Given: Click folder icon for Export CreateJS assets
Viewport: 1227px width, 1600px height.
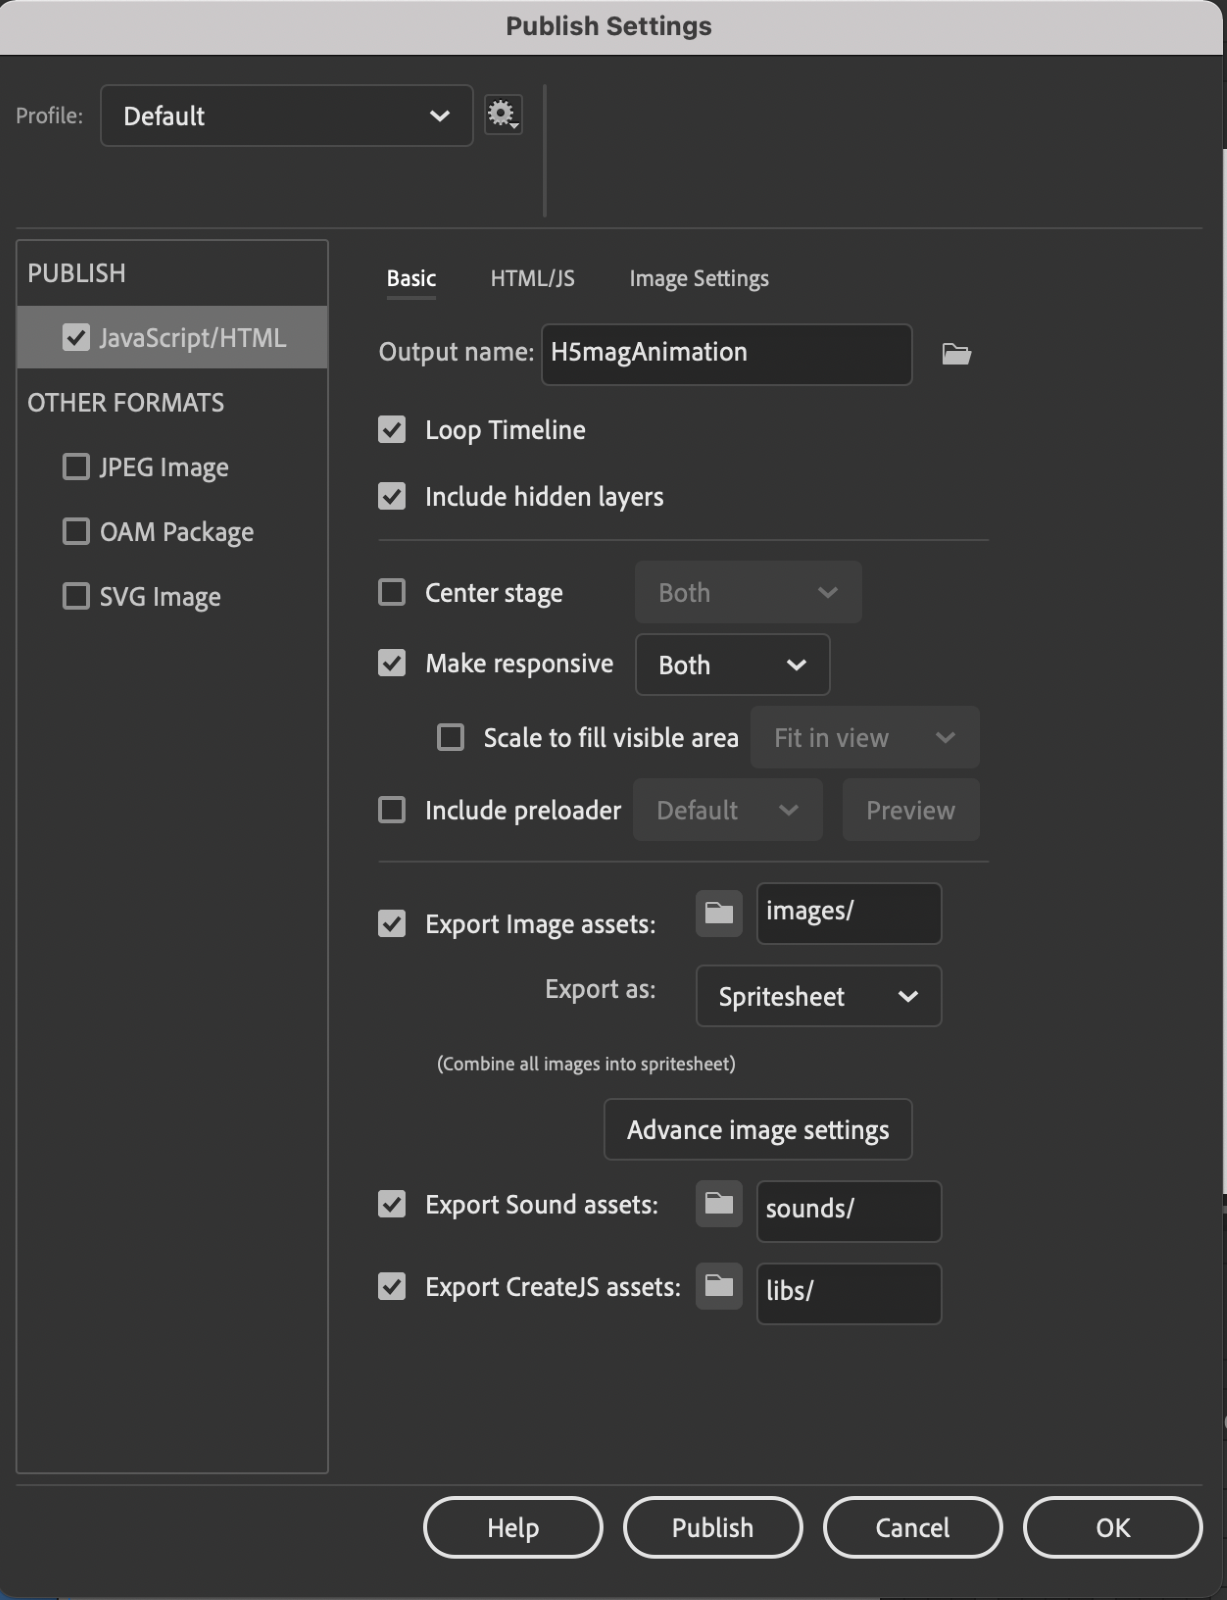Looking at the screenshot, I should (719, 1286).
